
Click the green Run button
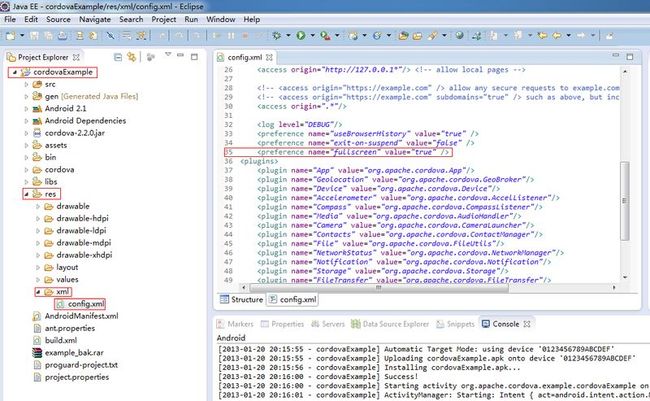[301, 36]
